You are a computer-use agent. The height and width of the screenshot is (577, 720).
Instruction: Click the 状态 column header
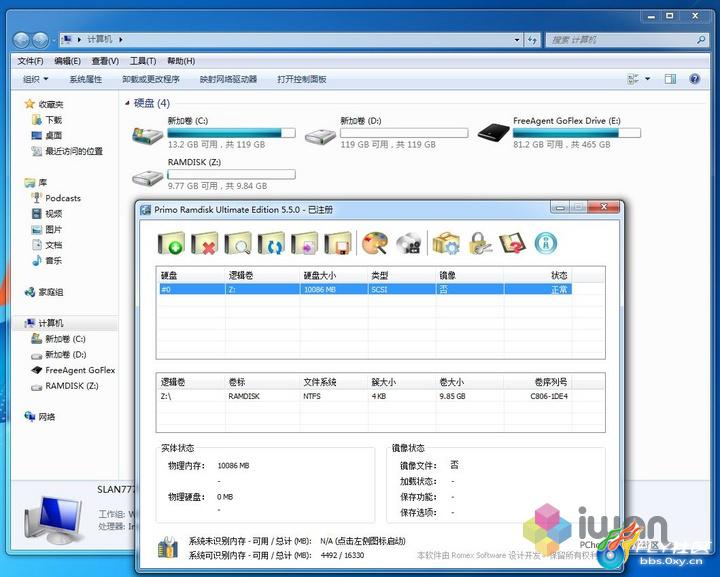click(x=538, y=275)
